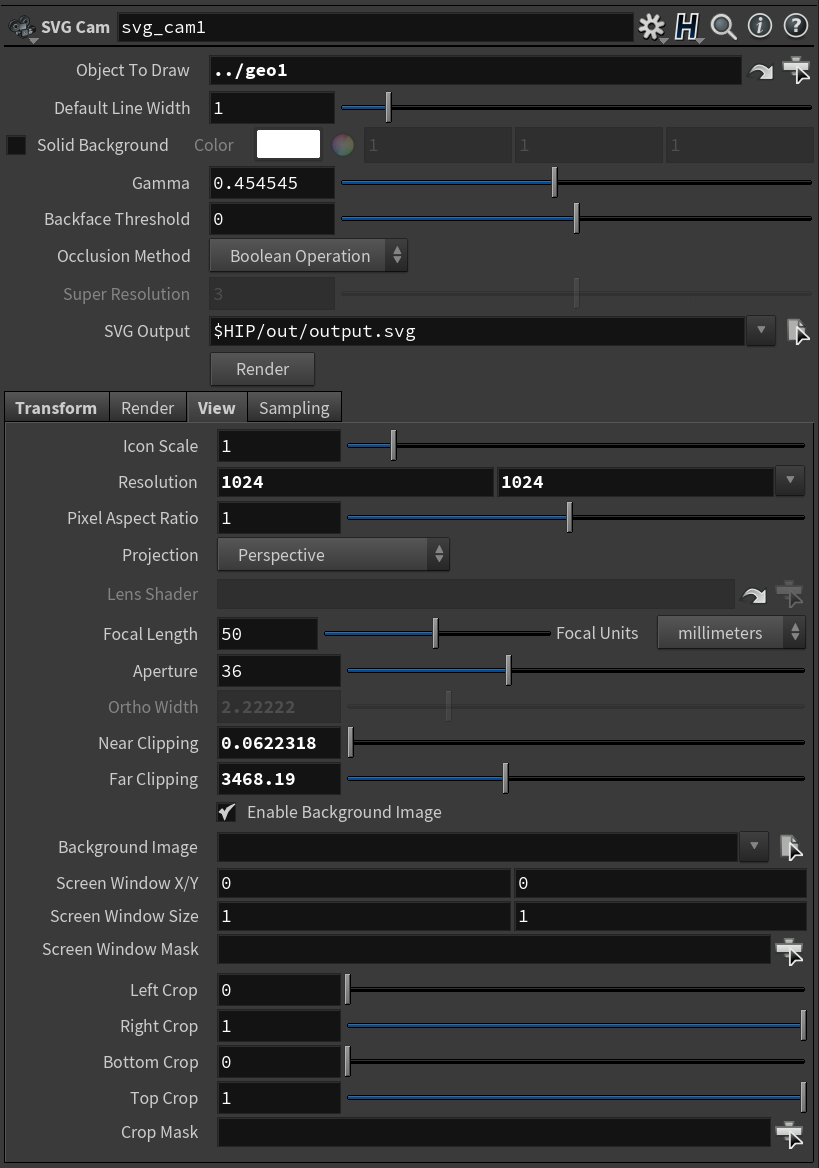
Task: Click the magnifier search parameters icon
Action: tap(723, 27)
